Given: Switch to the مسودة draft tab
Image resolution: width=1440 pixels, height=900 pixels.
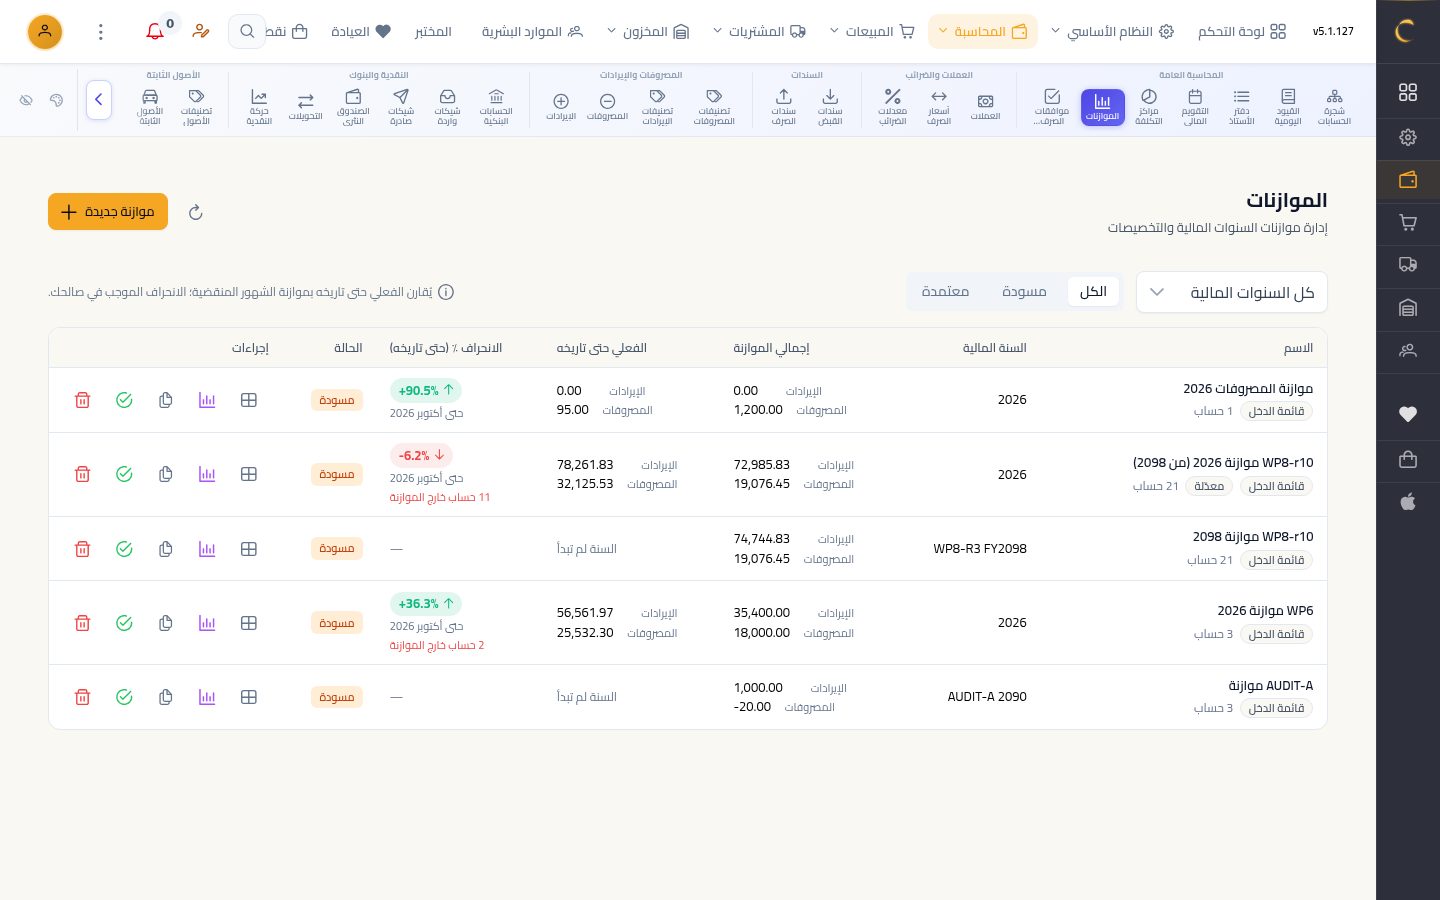Looking at the screenshot, I should point(1024,291).
